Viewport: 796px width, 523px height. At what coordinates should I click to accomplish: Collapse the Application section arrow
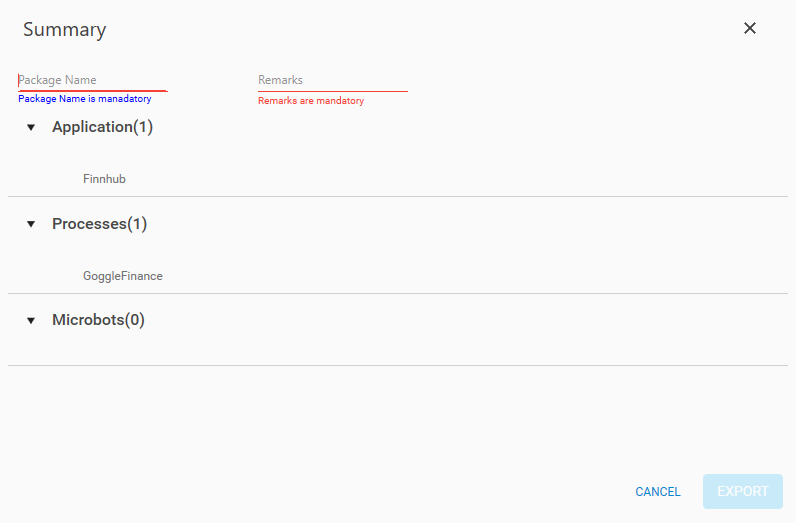pyautogui.click(x=30, y=128)
